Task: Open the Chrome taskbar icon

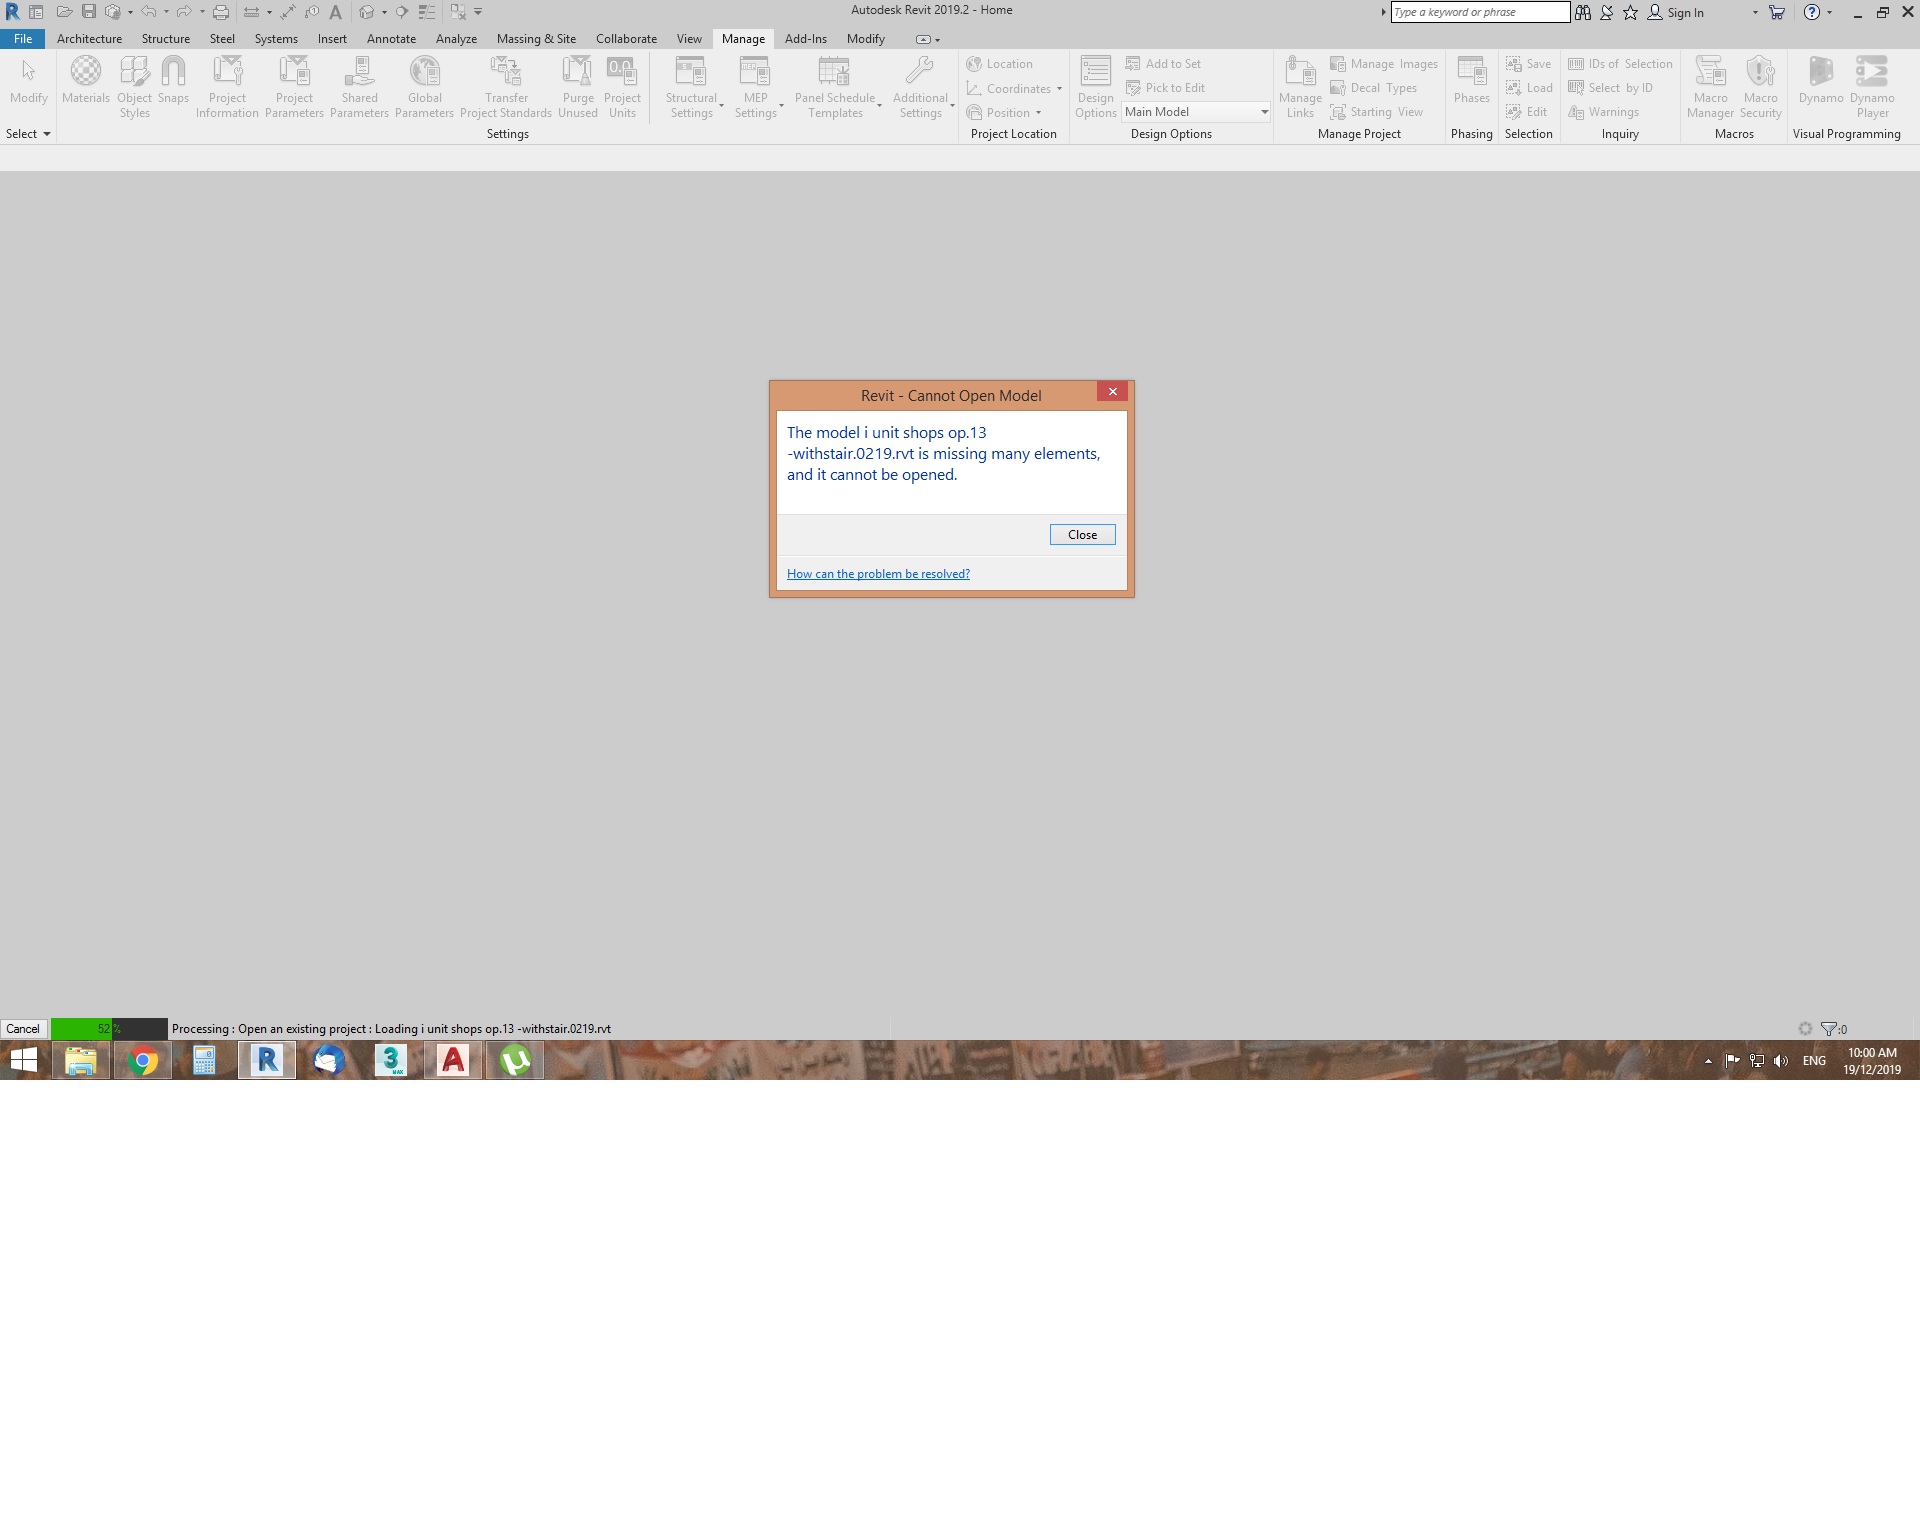Action: 143,1060
